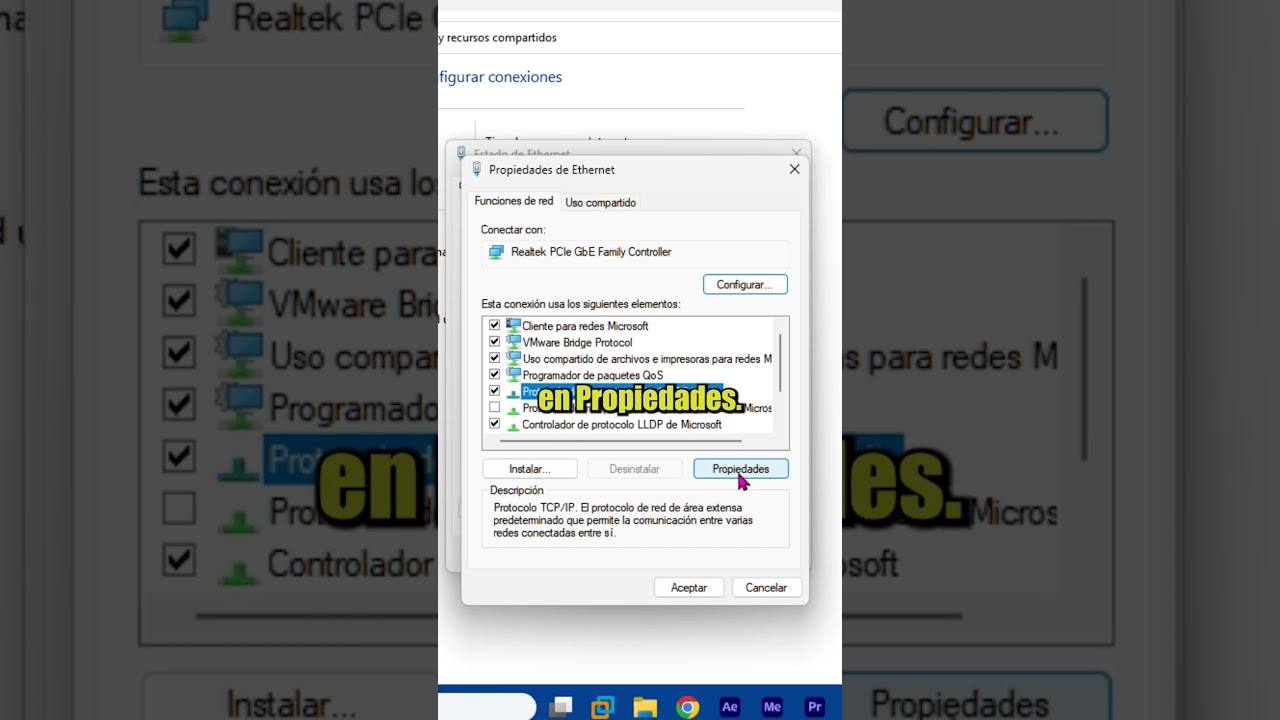Click the VMware Bridge Protocol item icon

click(514, 342)
